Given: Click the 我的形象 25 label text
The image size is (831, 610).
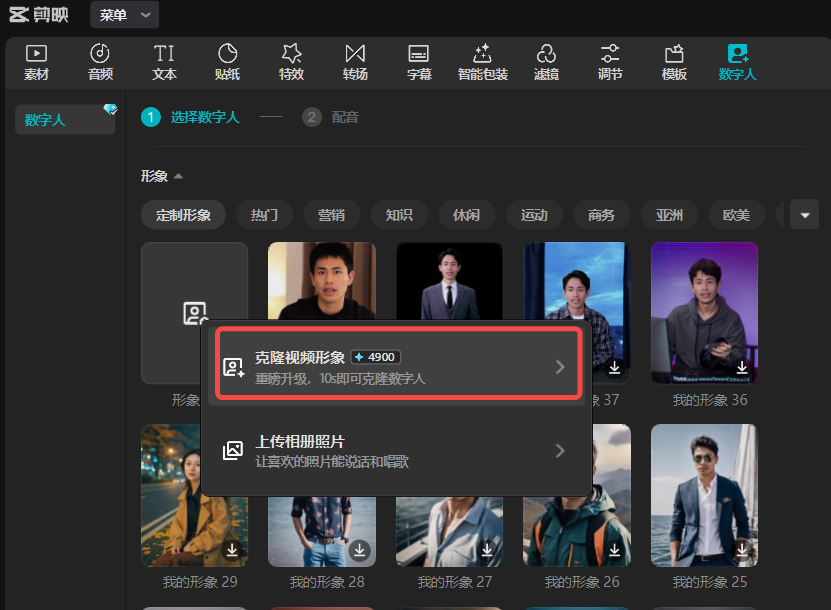Looking at the screenshot, I should coord(710,582).
